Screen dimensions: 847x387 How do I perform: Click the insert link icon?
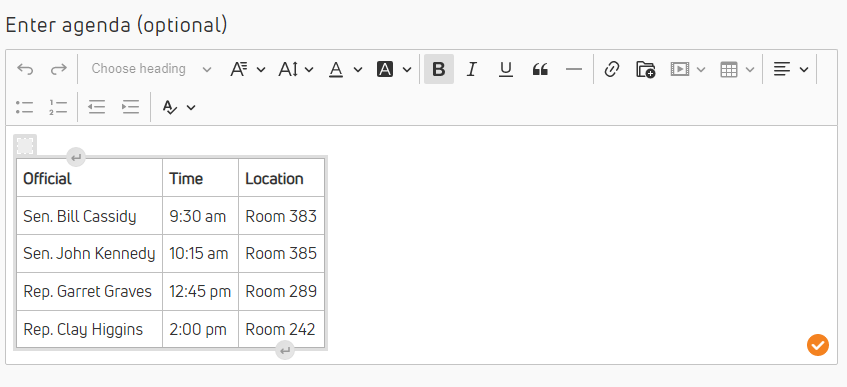(x=611, y=69)
